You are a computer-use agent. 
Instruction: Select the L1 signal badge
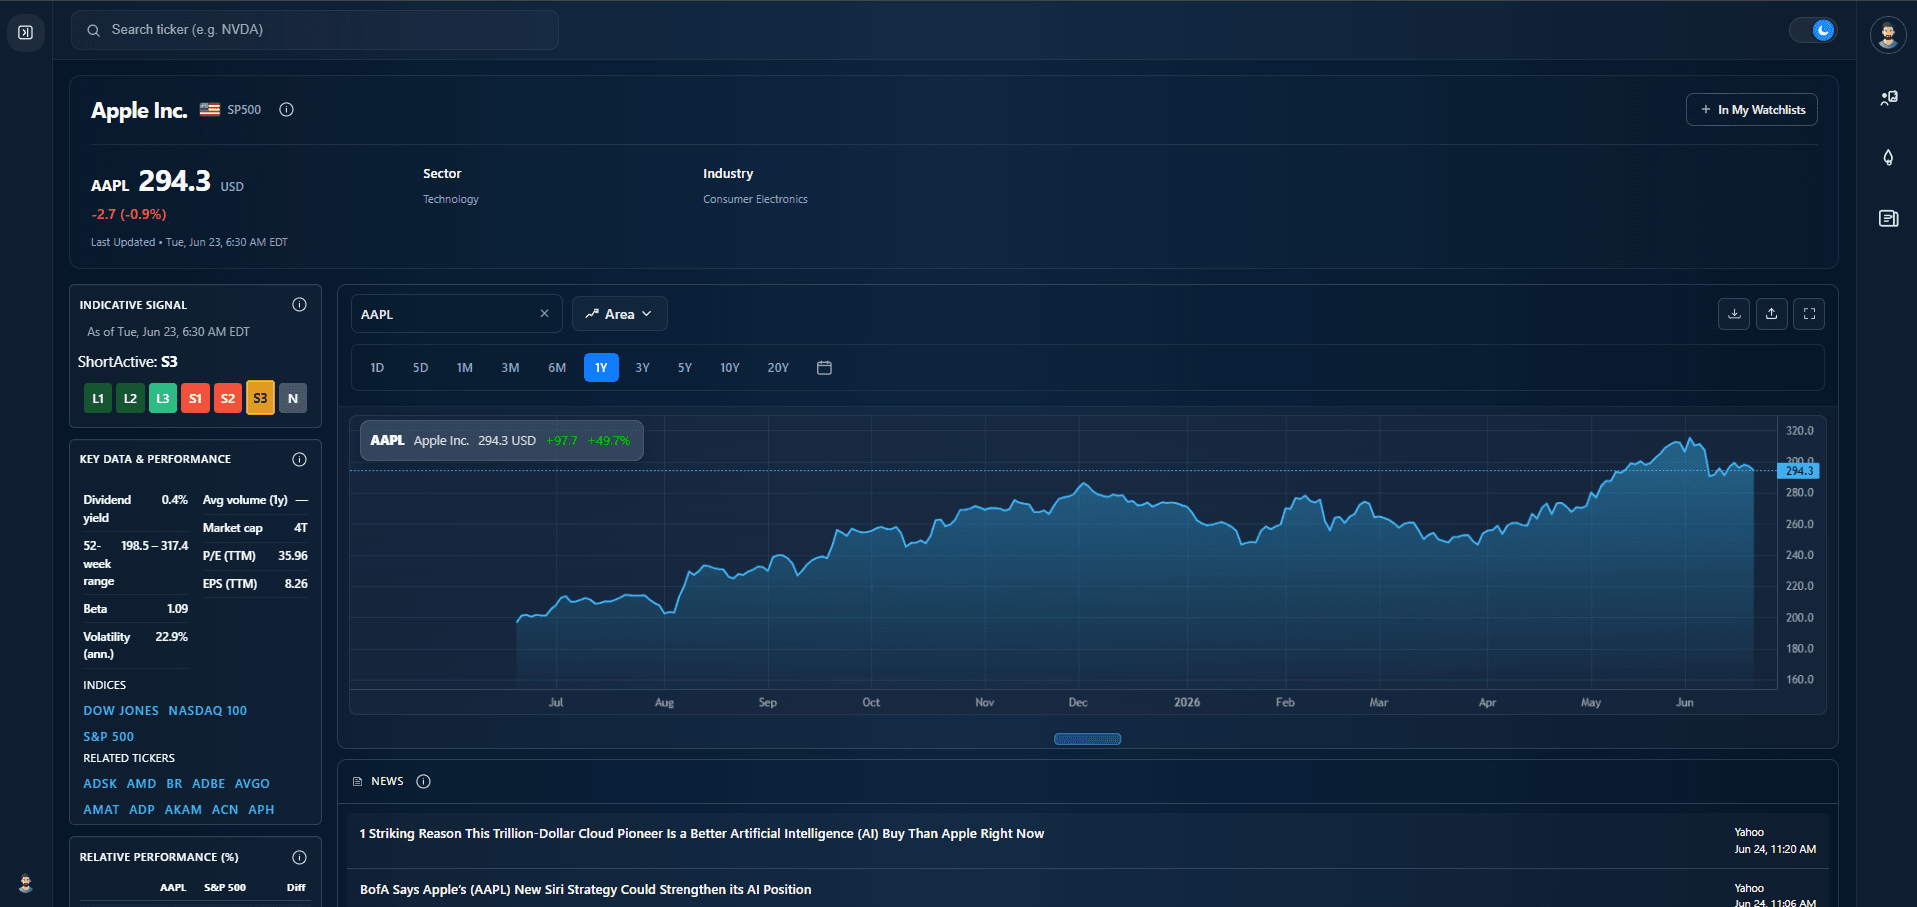98,398
